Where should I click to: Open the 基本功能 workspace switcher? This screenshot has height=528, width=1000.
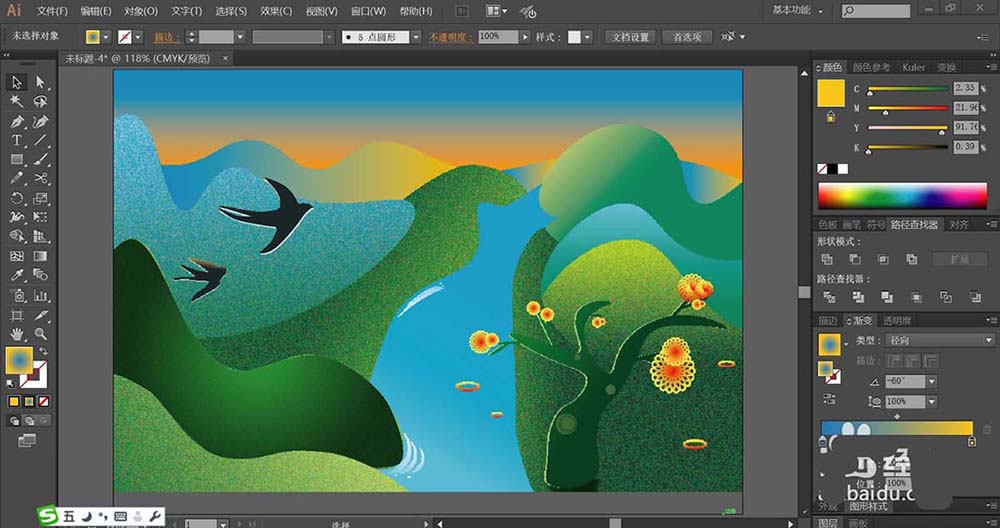[x=797, y=10]
